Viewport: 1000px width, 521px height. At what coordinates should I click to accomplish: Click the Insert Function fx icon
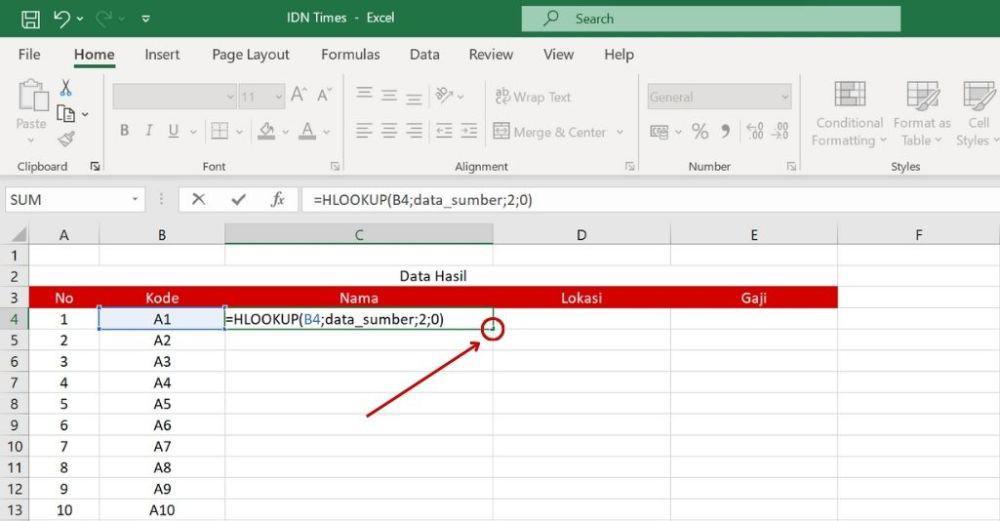(277, 200)
